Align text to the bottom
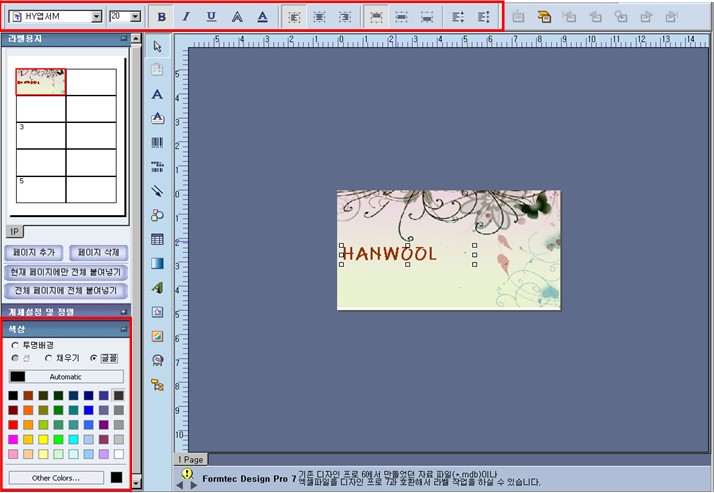Image resolution: width=714 pixels, height=493 pixels. click(x=427, y=17)
